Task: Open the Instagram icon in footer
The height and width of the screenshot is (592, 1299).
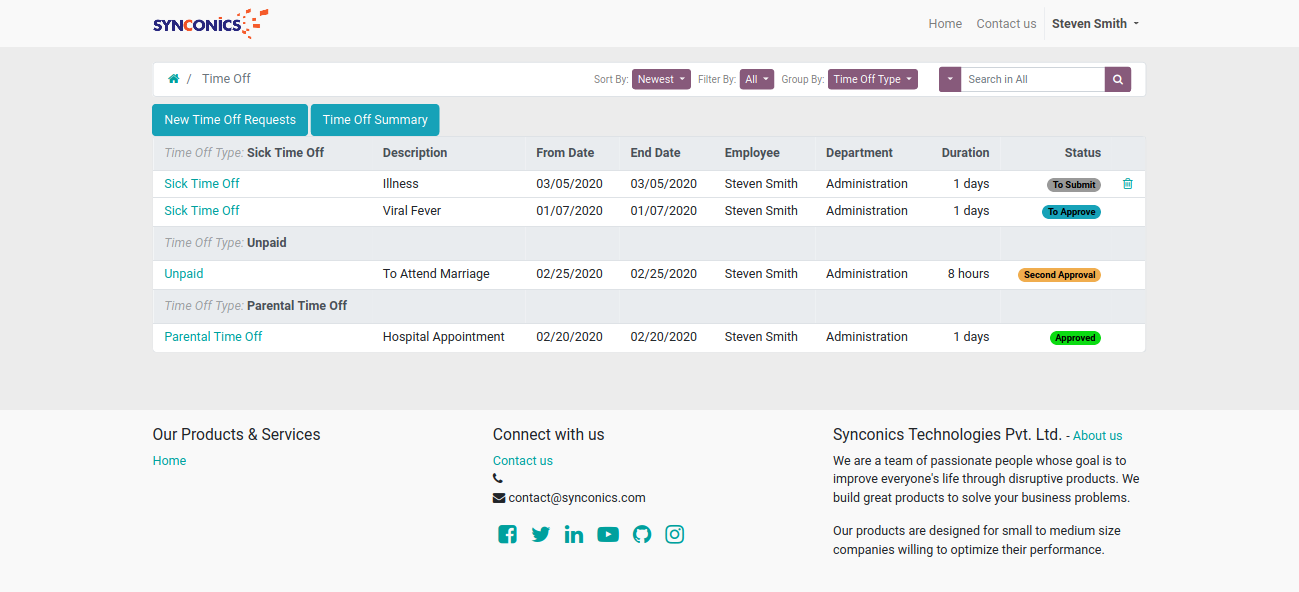Action: (675, 534)
